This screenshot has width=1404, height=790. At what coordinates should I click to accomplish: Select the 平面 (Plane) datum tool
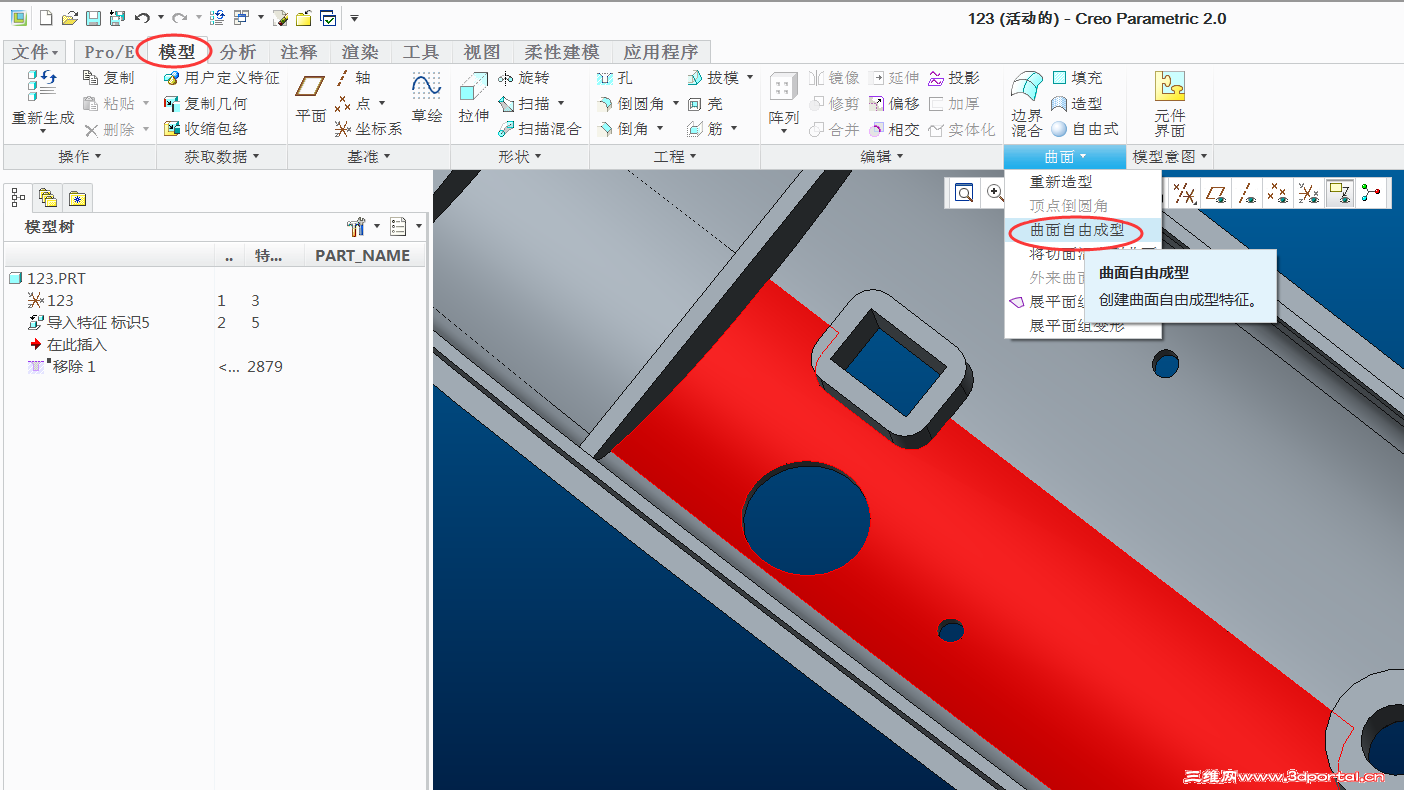pyautogui.click(x=311, y=98)
